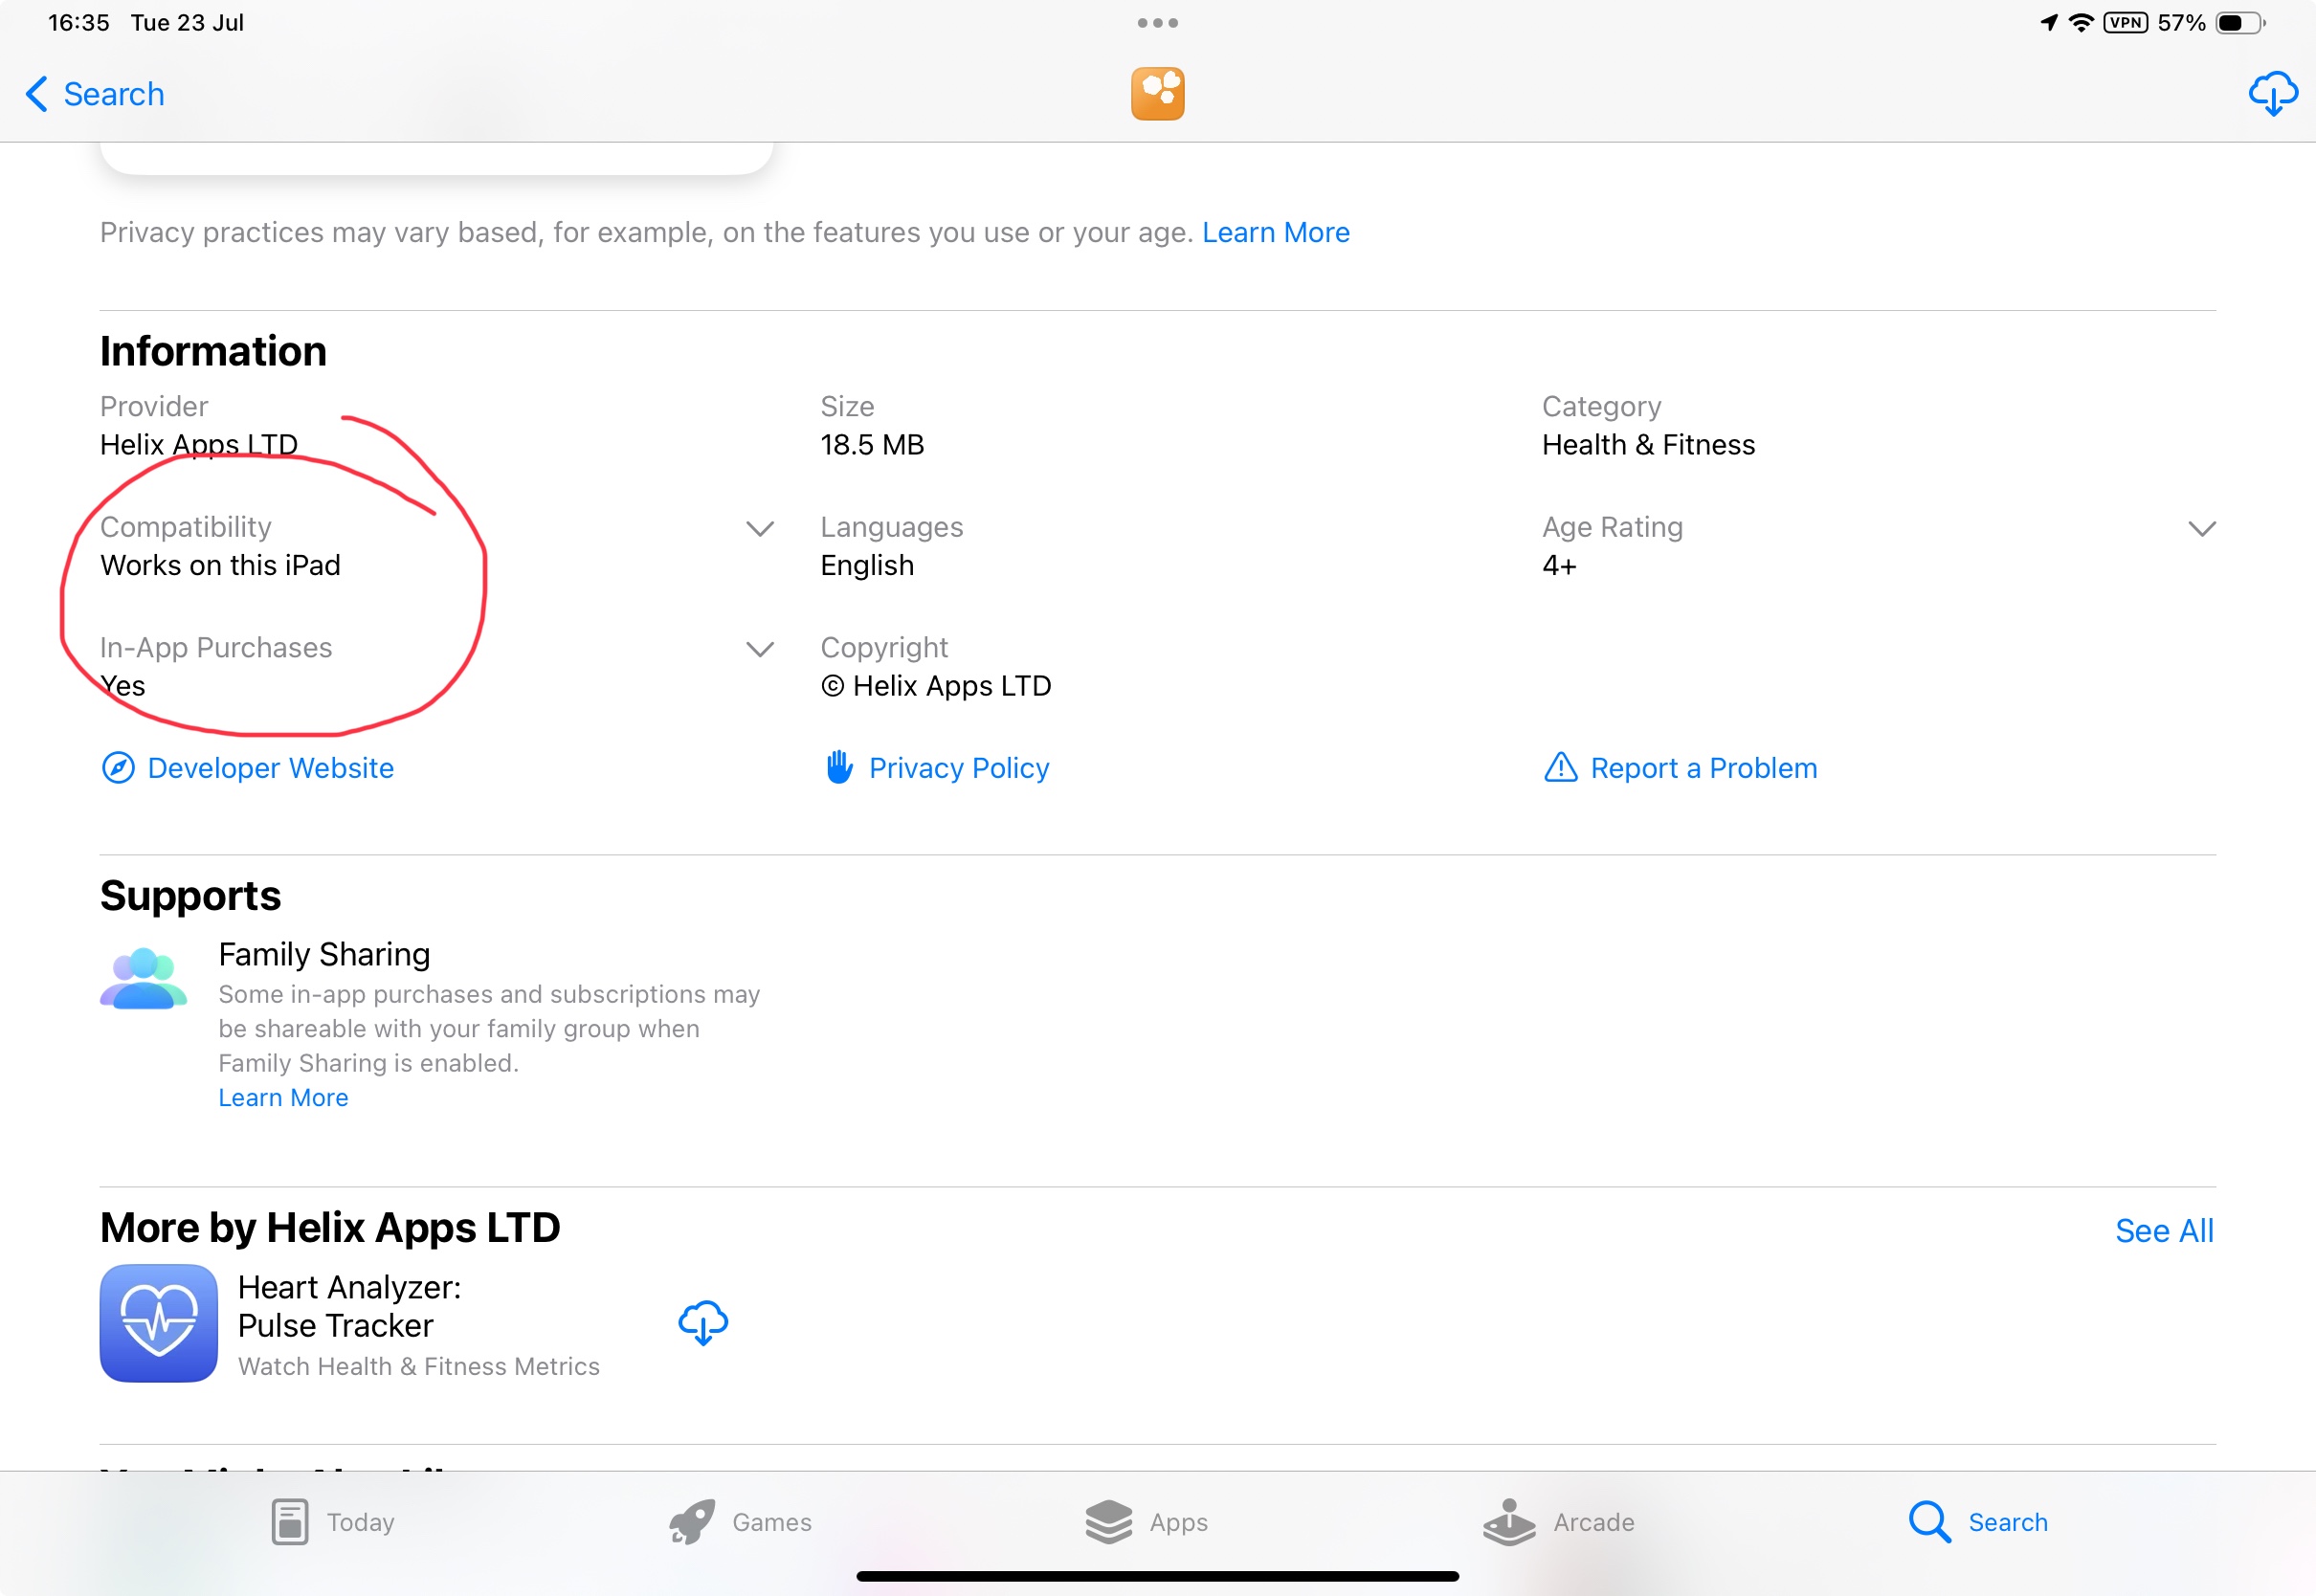Viewport: 2316px width, 1596px height.
Task: Download Heart Analyzer via cloud icon
Action: coord(703,1323)
